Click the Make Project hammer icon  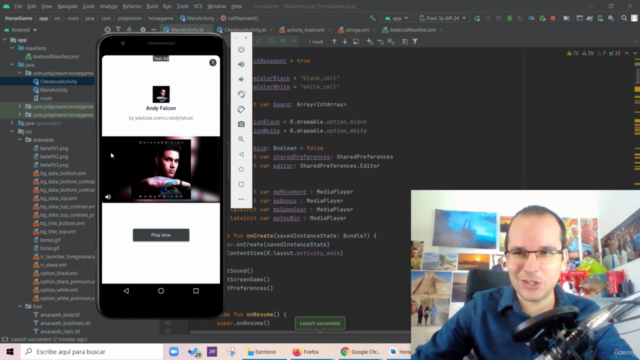(372, 18)
